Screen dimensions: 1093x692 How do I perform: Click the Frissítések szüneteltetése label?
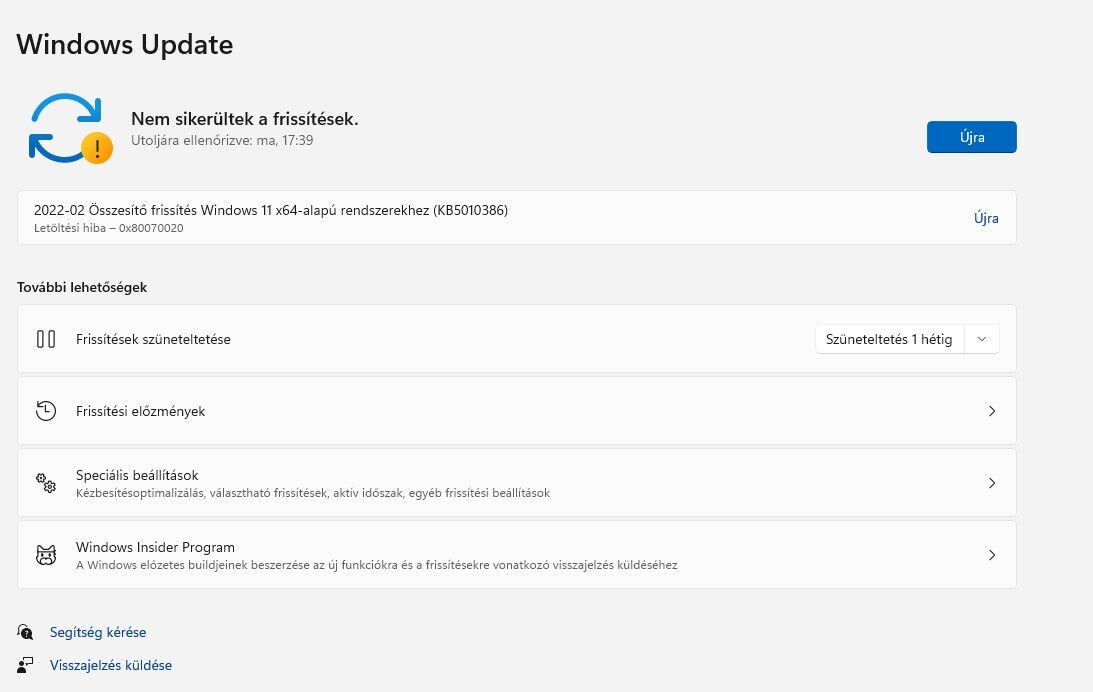coord(153,339)
